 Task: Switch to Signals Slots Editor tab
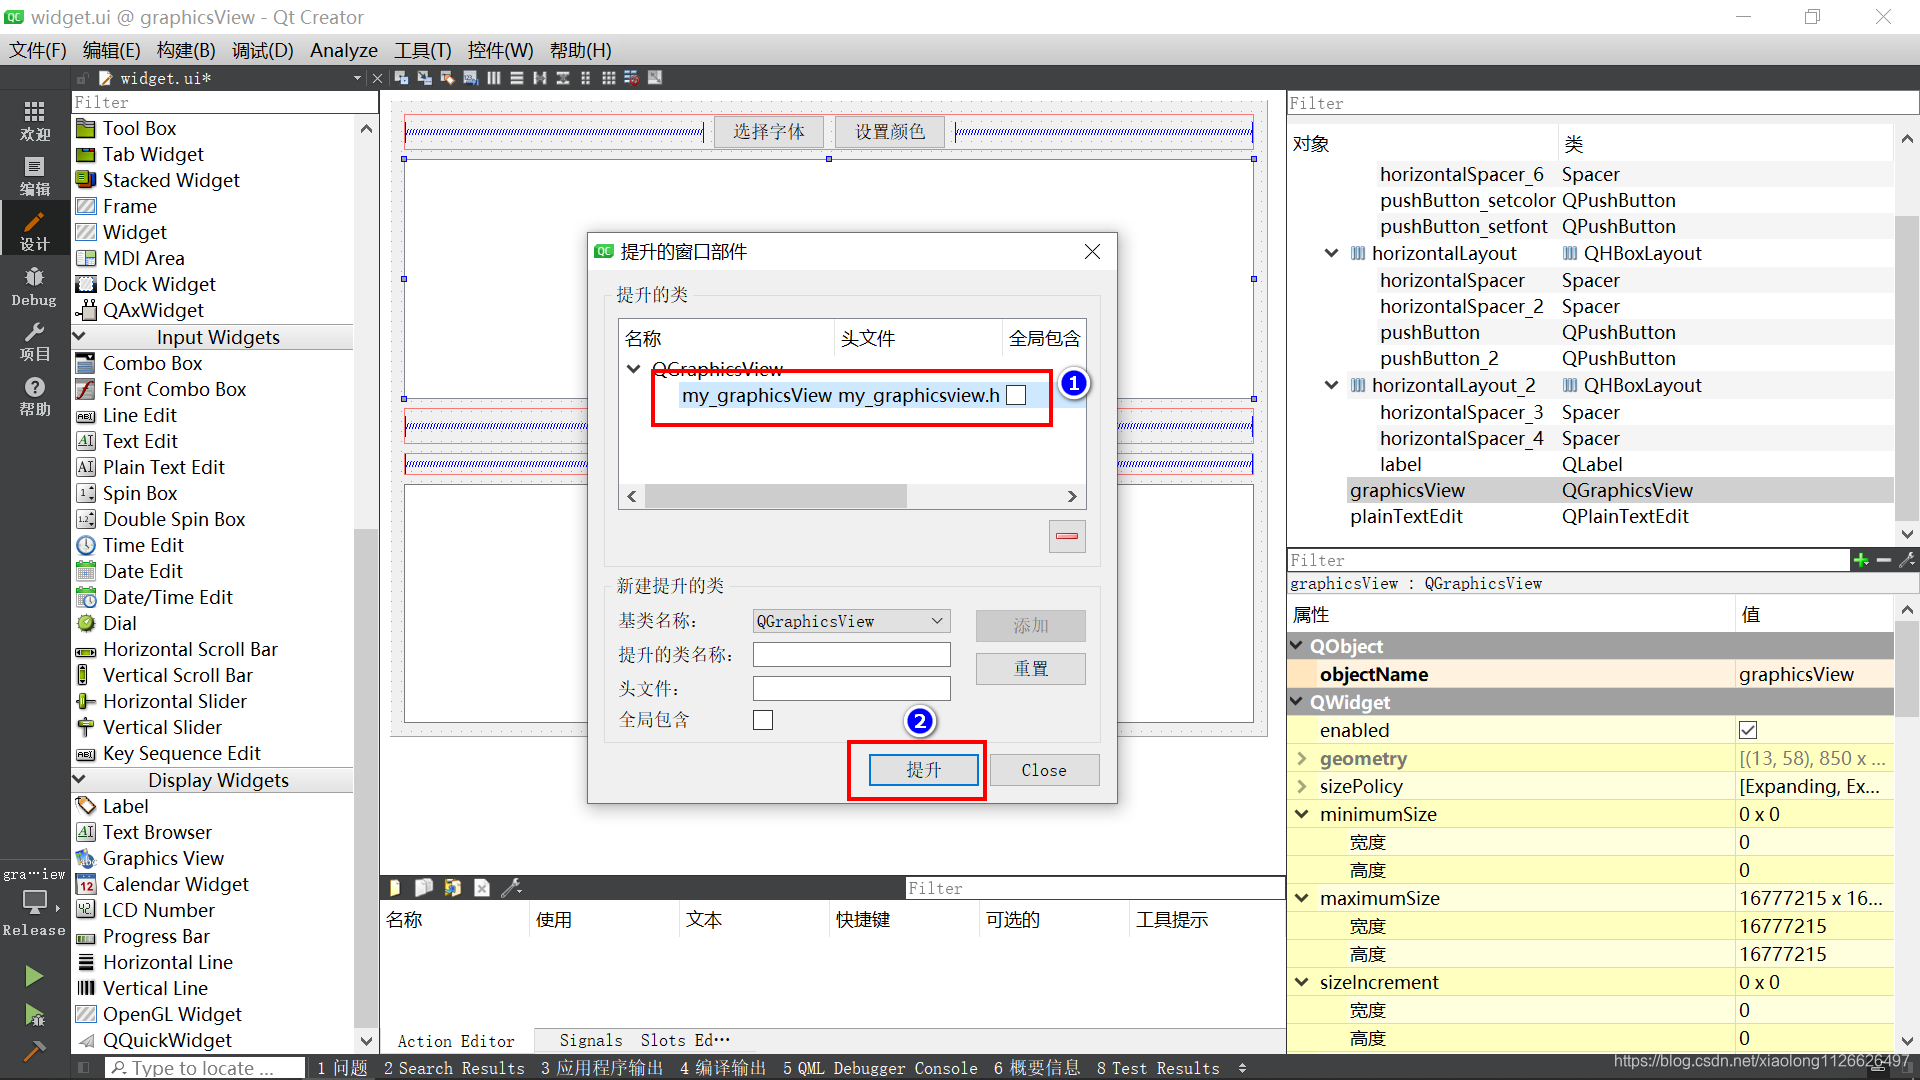(x=644, y=1040)
